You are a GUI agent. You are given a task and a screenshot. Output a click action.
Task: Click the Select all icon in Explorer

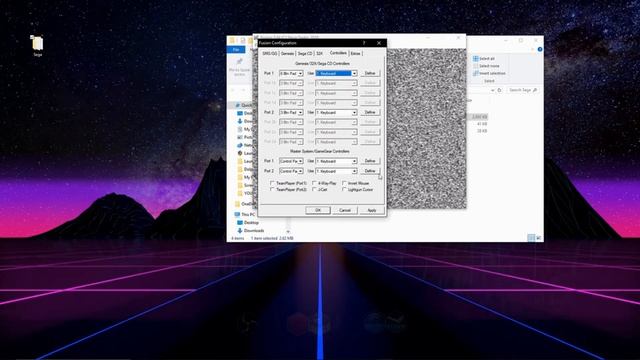[476, 59]
